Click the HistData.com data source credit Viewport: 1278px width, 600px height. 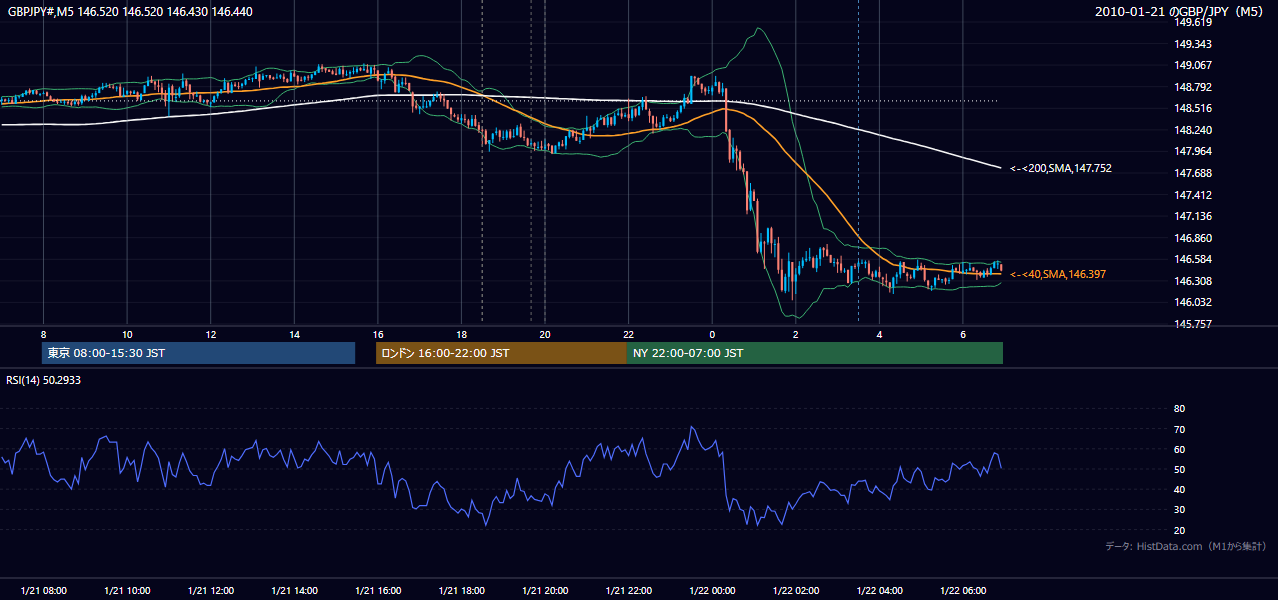[x=1186, y=546]
